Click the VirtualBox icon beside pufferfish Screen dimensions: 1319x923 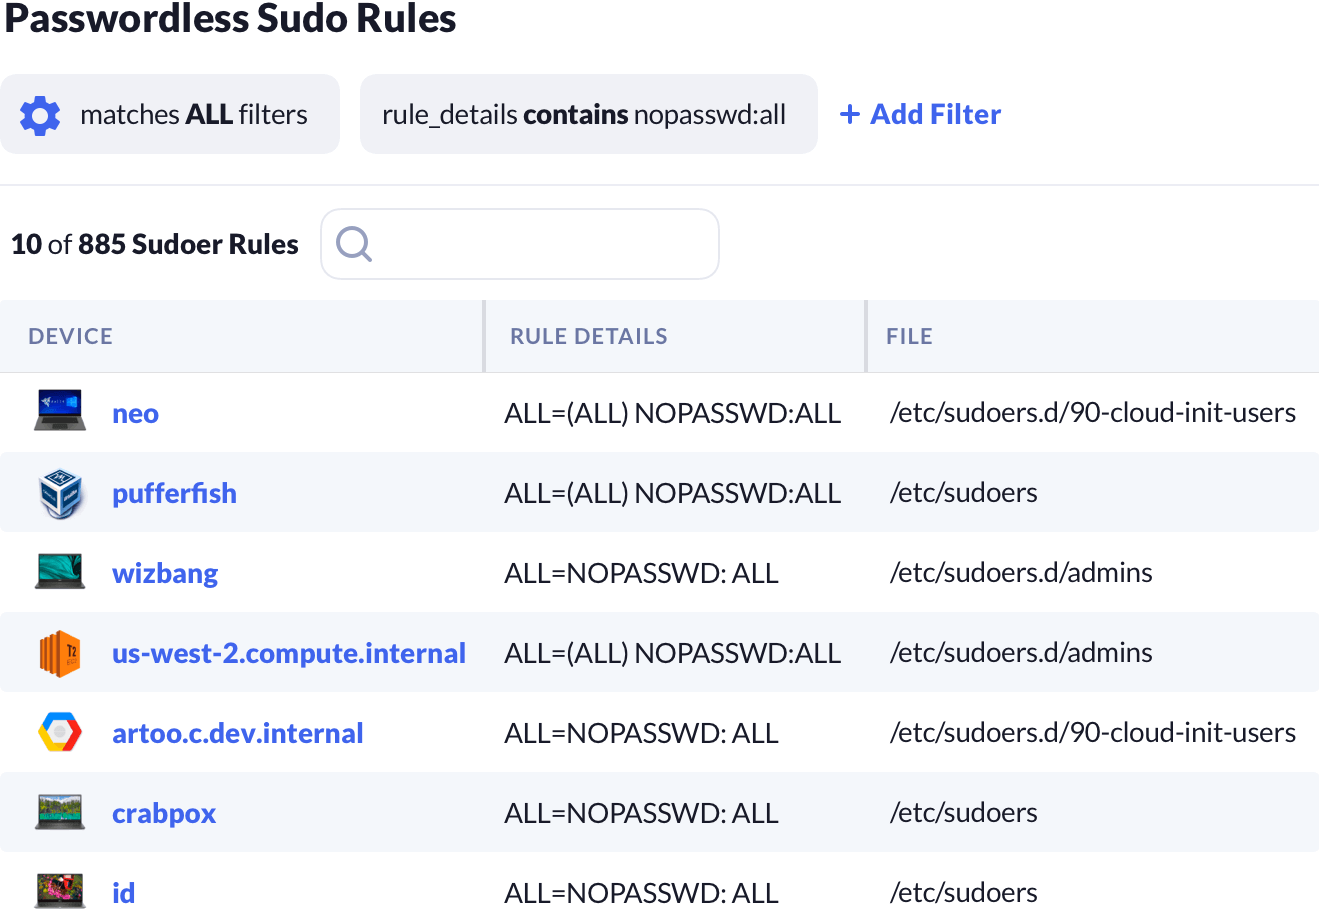(60, 493)
